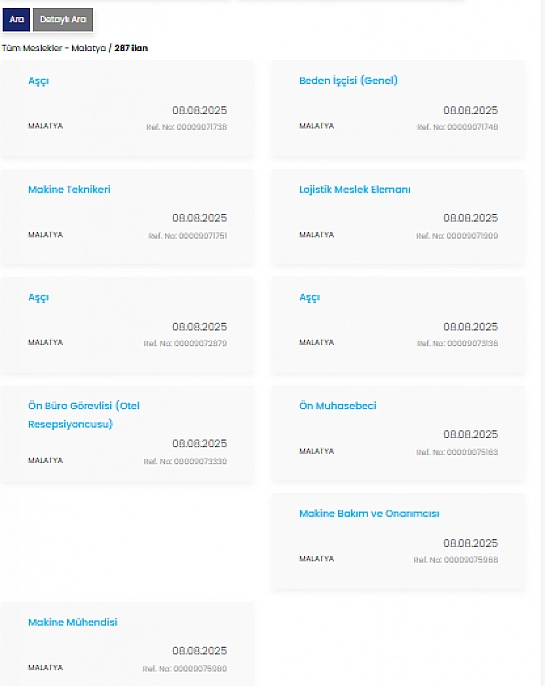Click the MALATYA label in Ön Muhasebeci card

(x=317, y=451)
